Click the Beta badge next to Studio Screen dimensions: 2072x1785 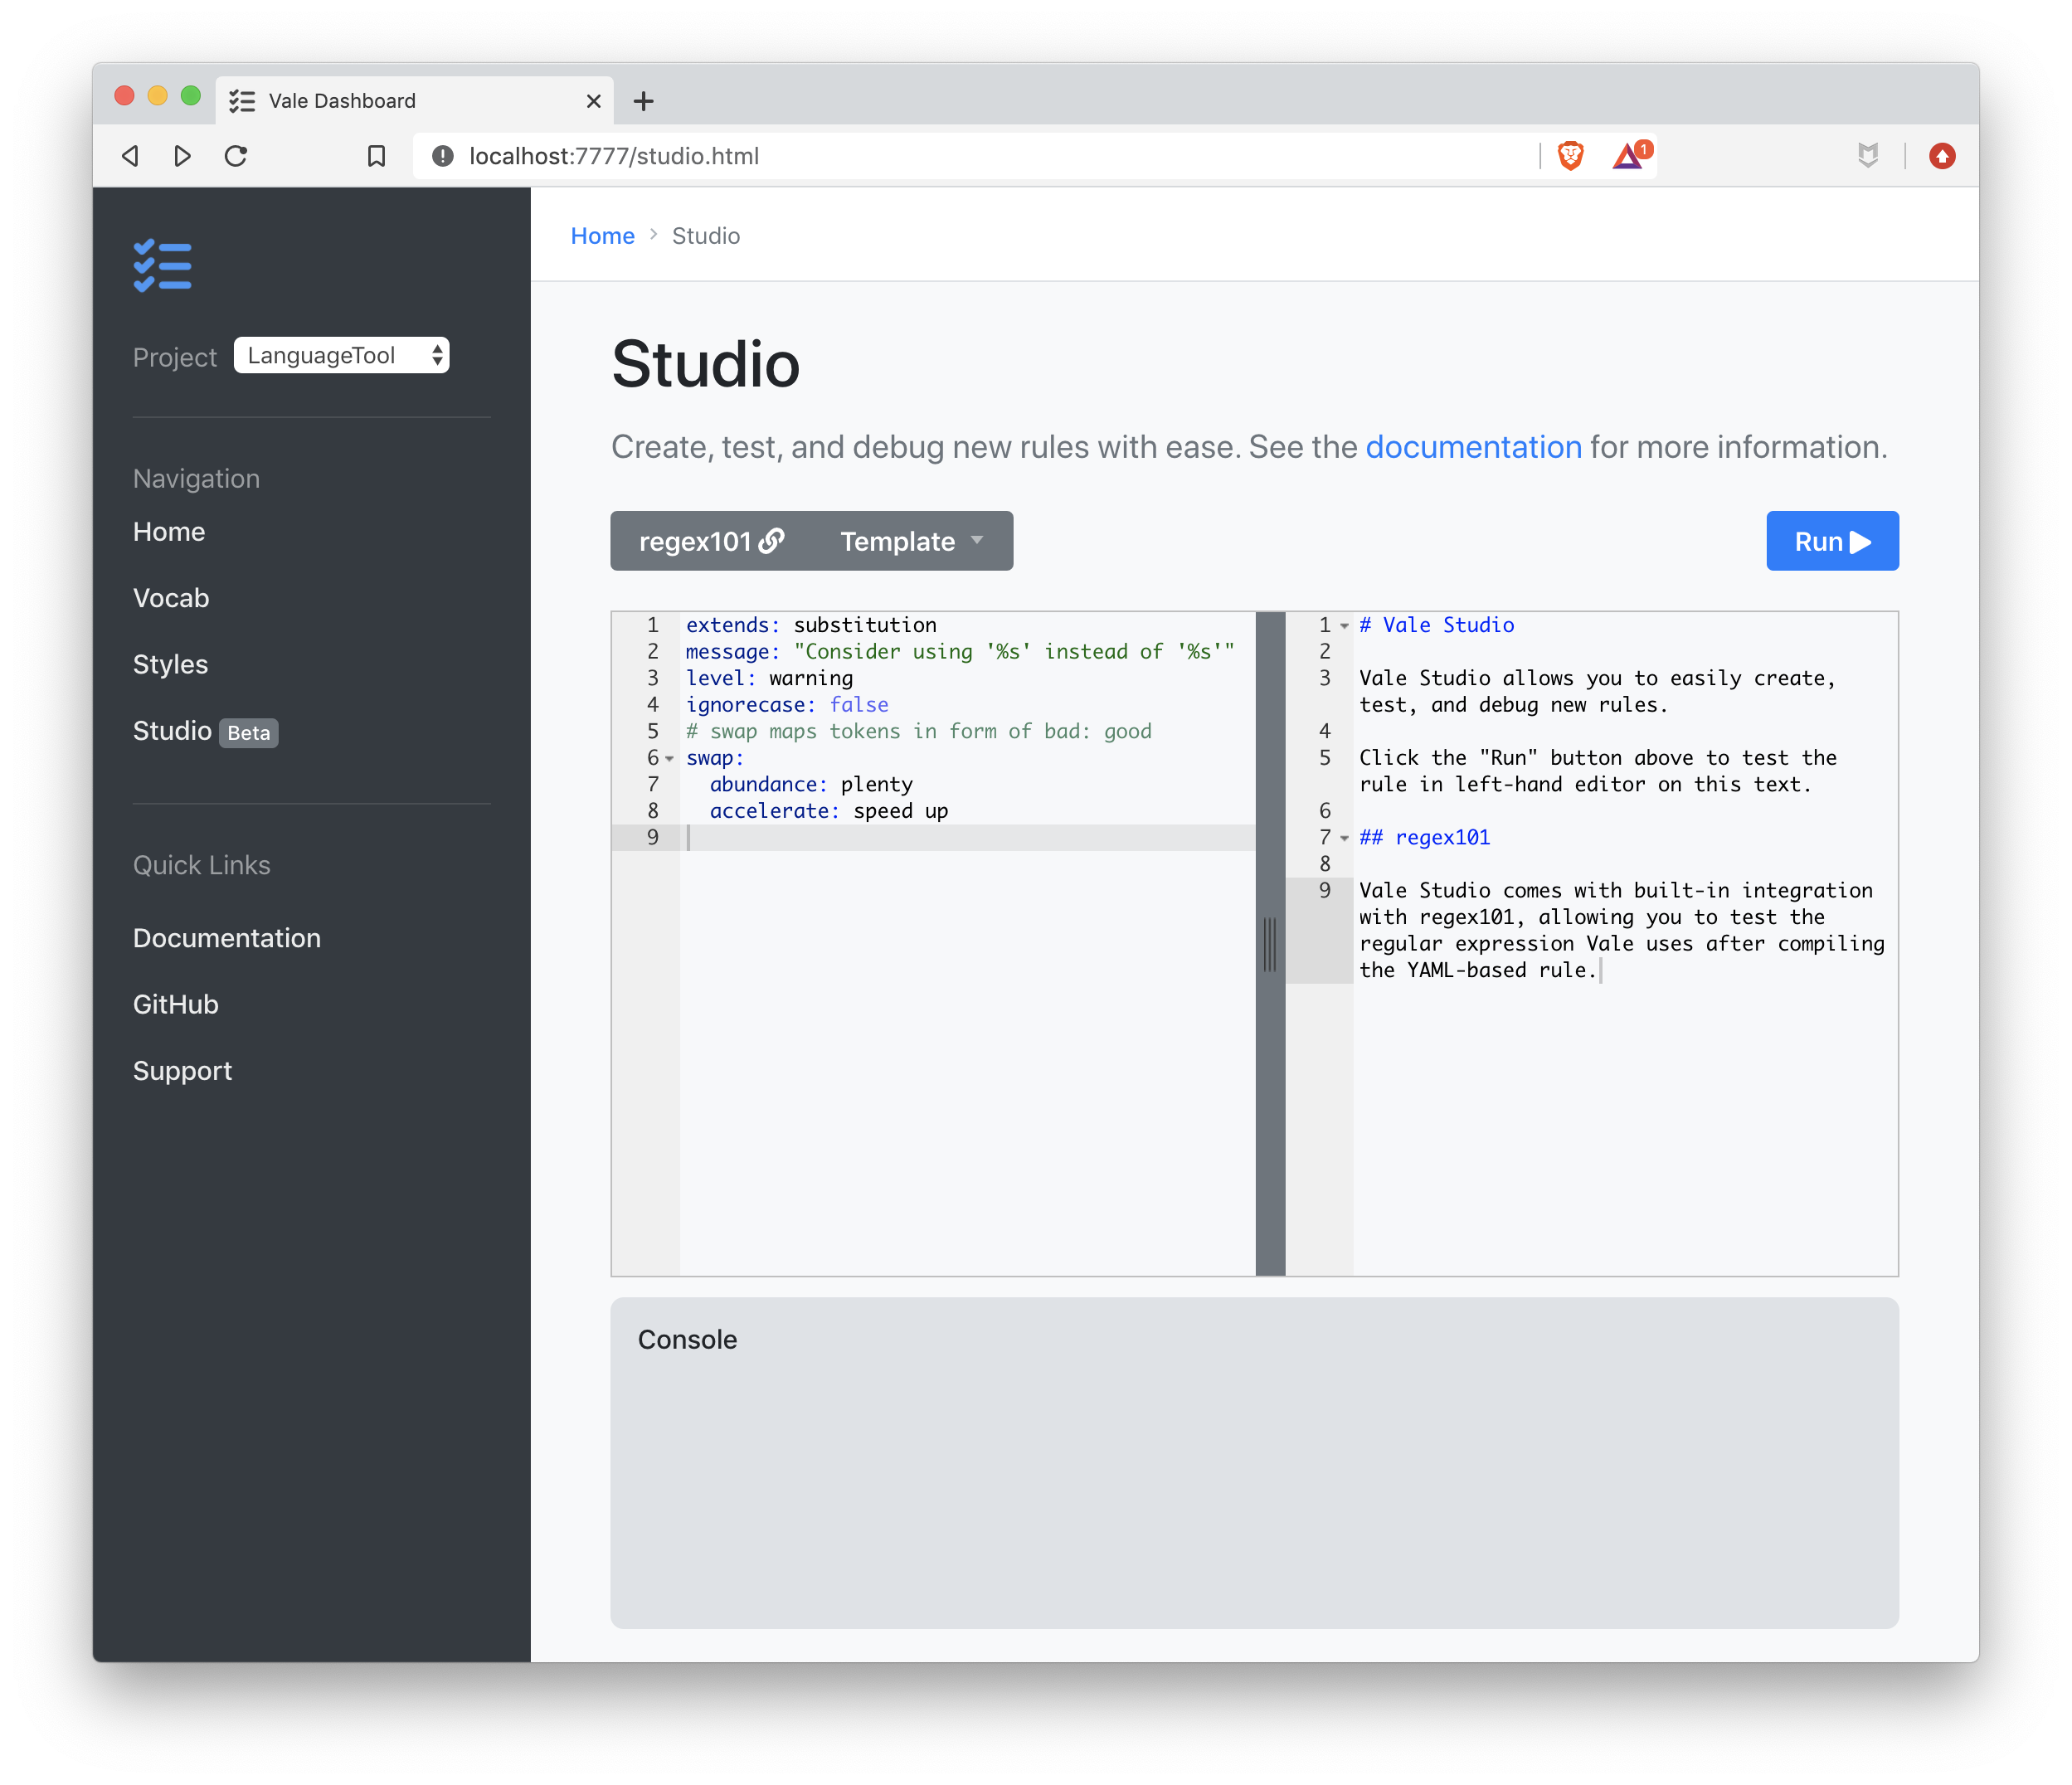pos(248,733)
